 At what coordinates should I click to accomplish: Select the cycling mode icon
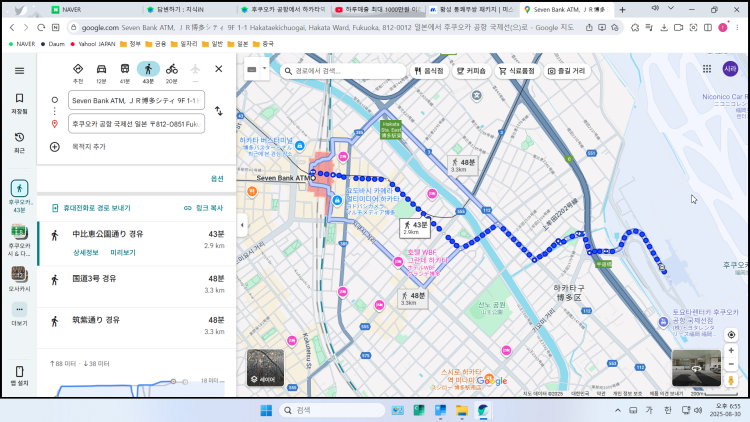(x=172, y=73)
